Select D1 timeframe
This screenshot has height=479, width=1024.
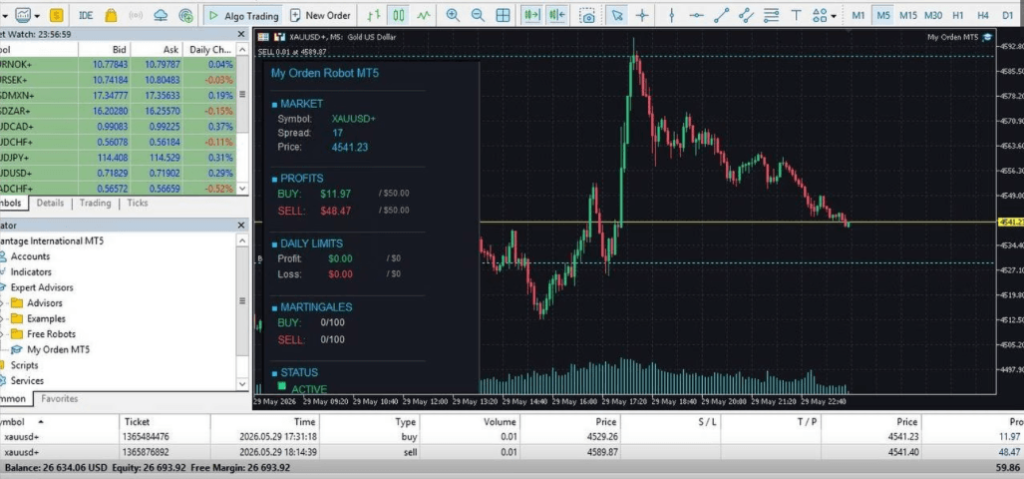click(x=1008, y=15)
